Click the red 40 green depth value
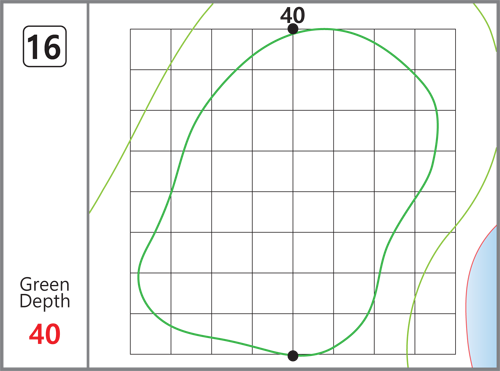This screenshot has height=371, width=500. tap(45, 334)
